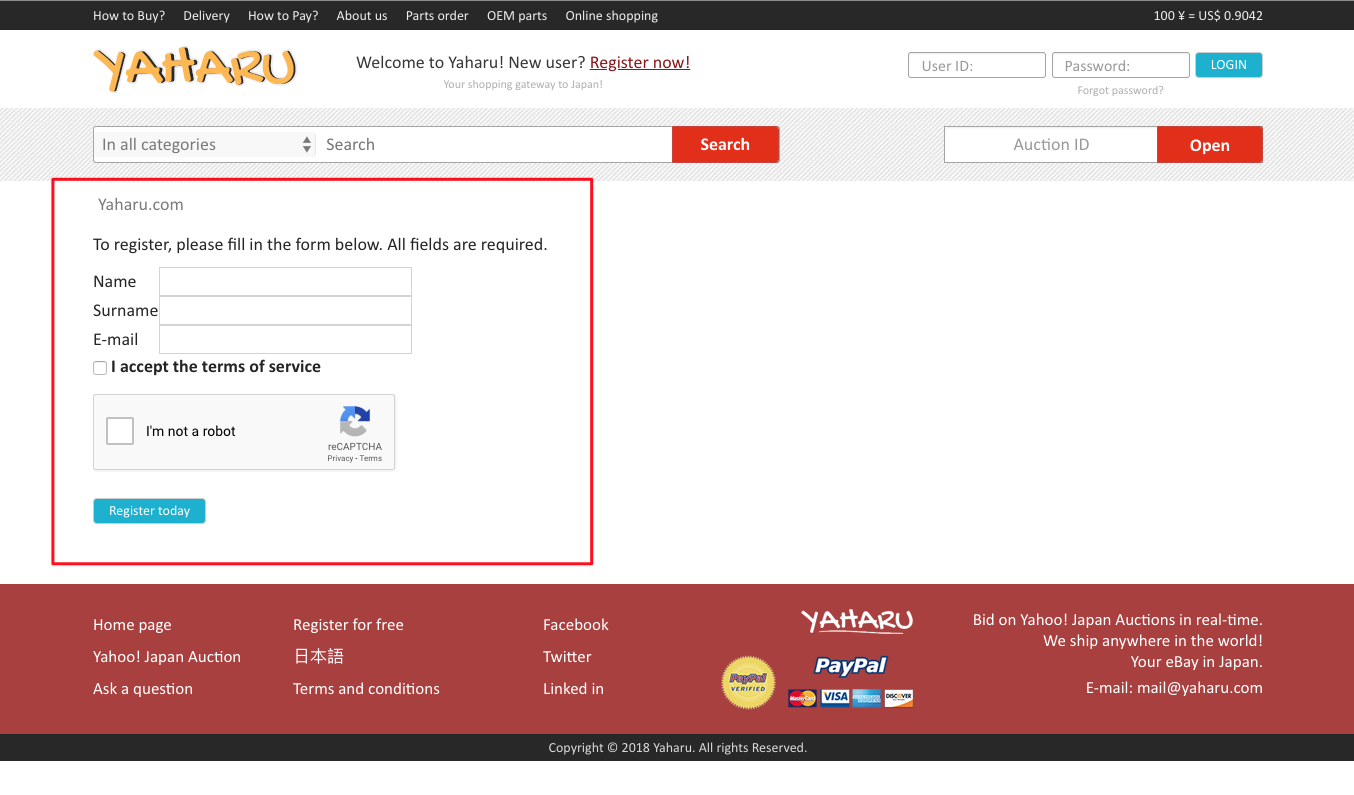Image resolution: width=1354 pixels, height=795 pixels.
Task: Click the red Search button
Action: 725,144
